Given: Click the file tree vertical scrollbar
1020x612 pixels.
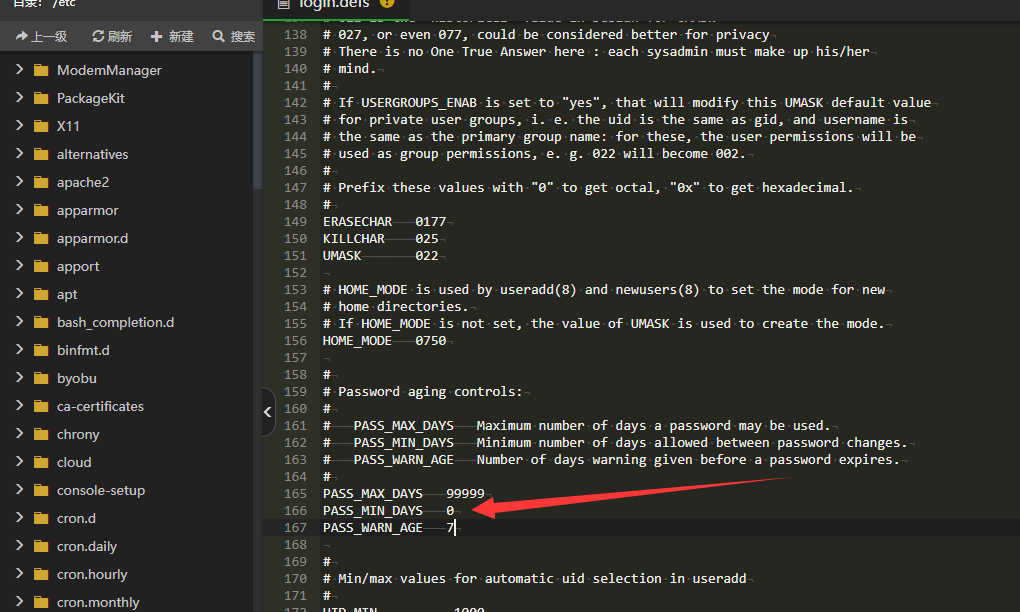Looking at the screenshot, I should 258,120.
